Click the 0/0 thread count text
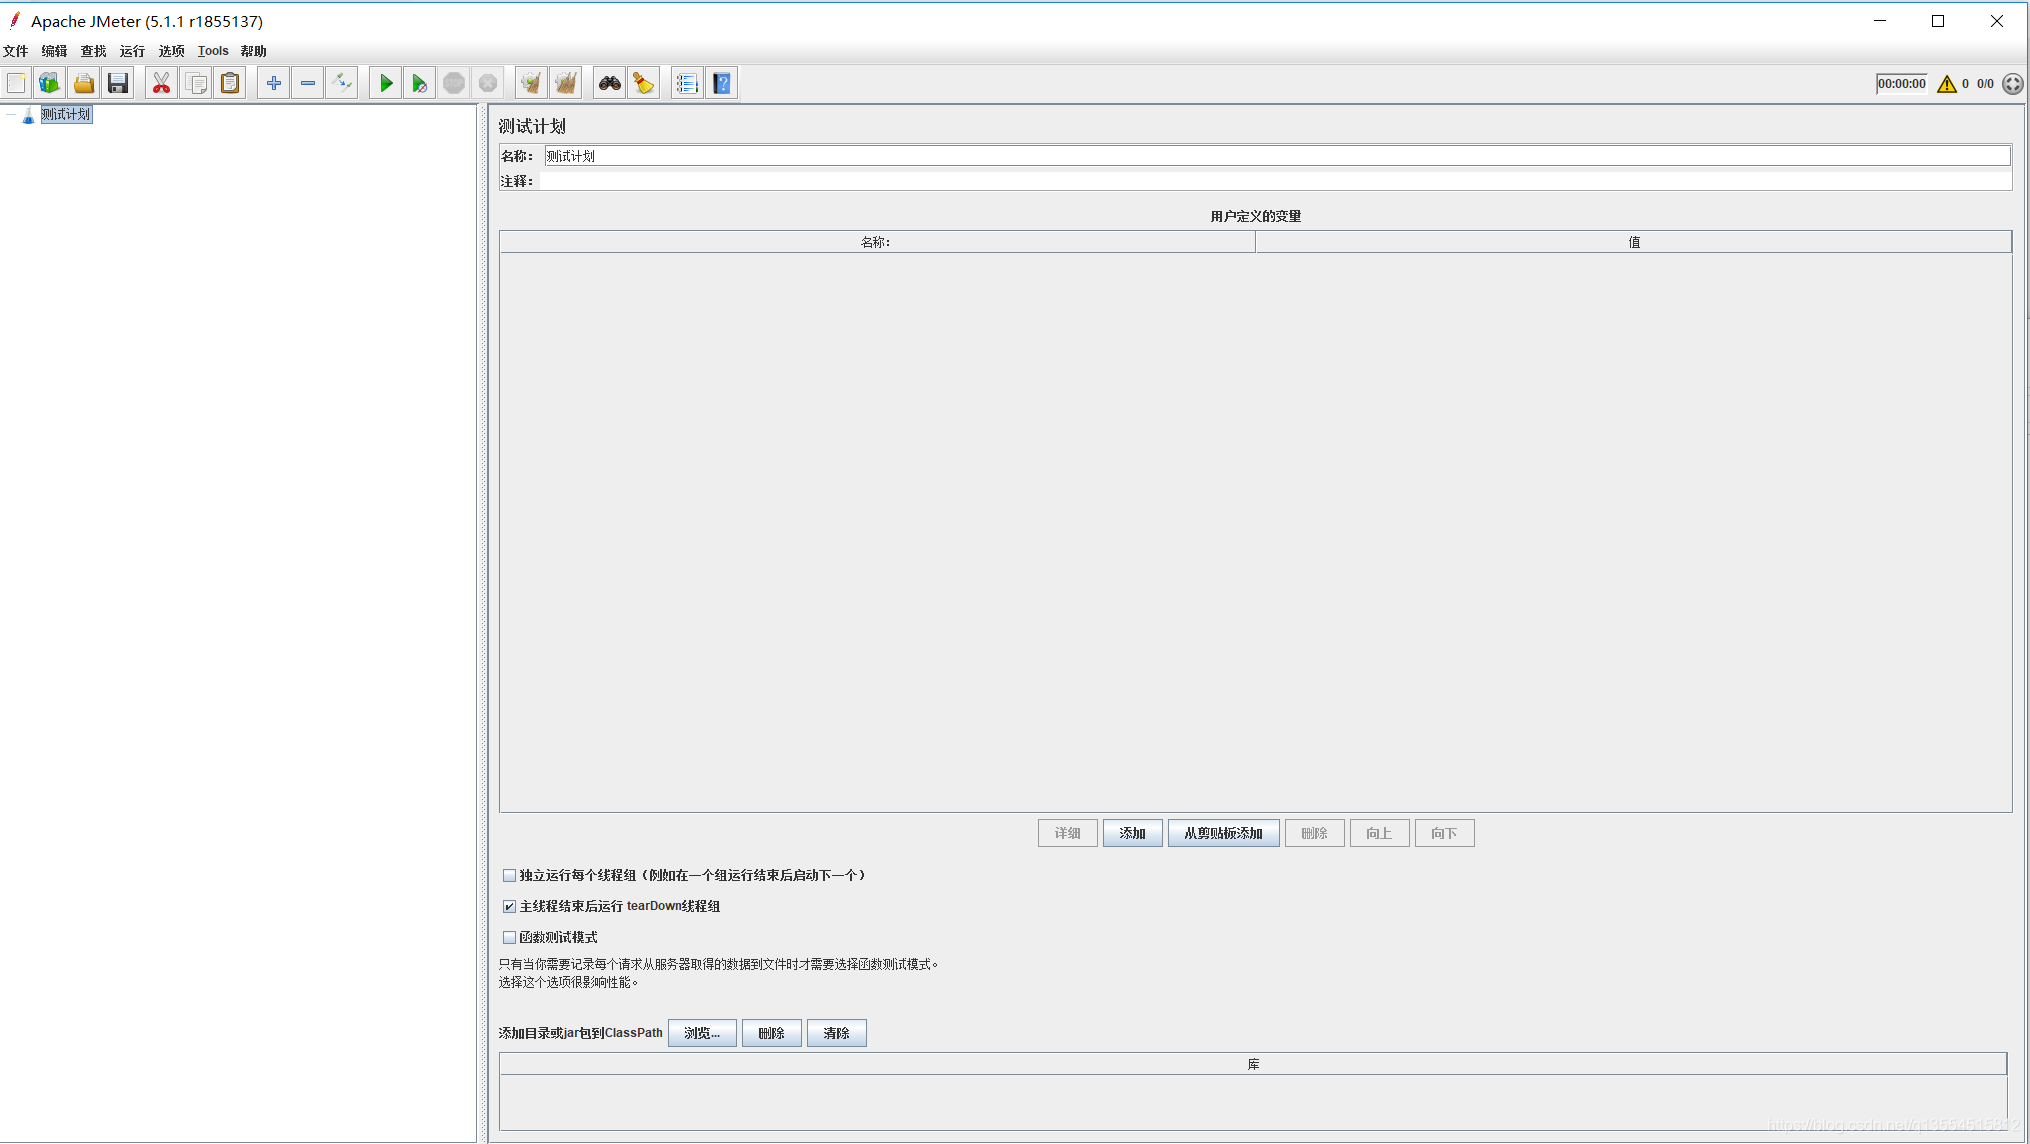The height and width of the screenshot is (1144, 2030). [x=1985, y=84]
